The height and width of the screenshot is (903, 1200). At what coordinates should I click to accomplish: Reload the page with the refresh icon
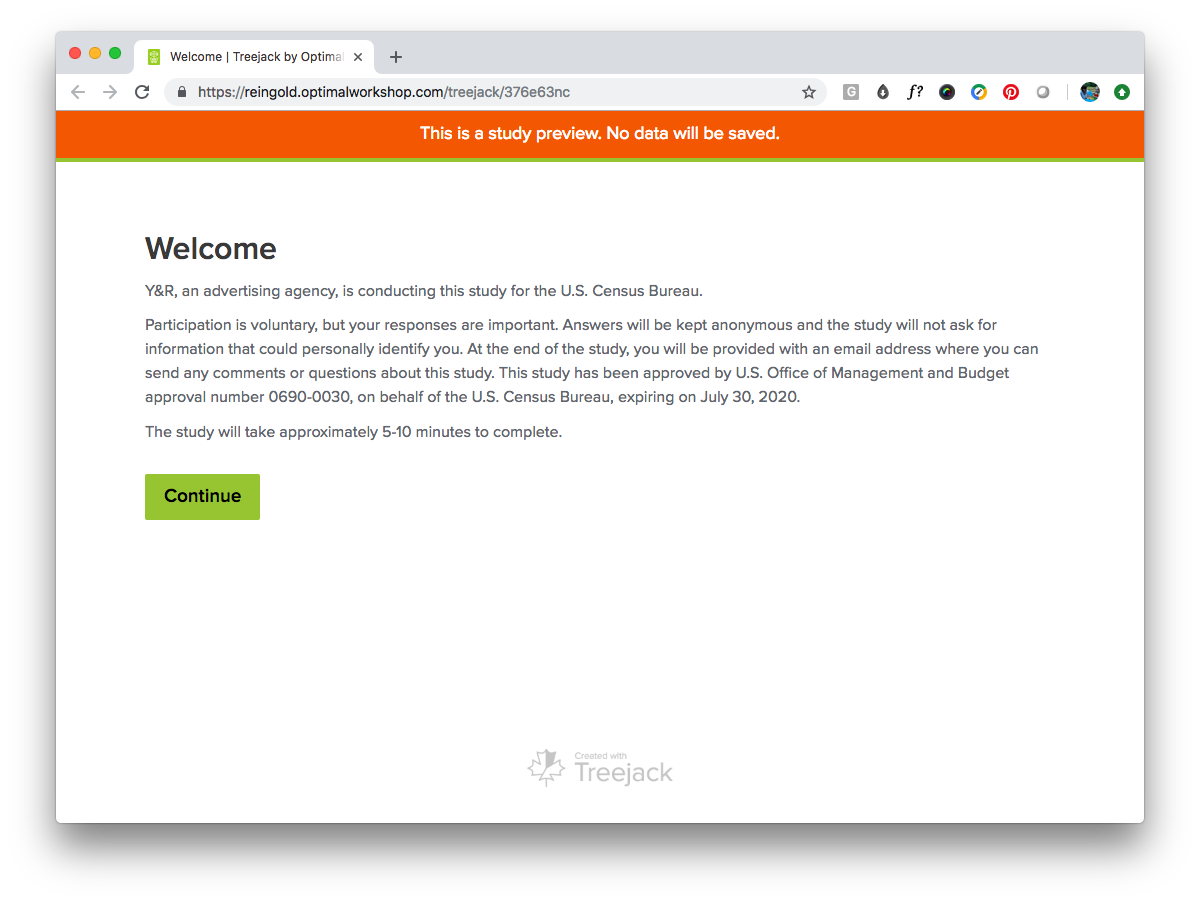[x=142, y=92]
